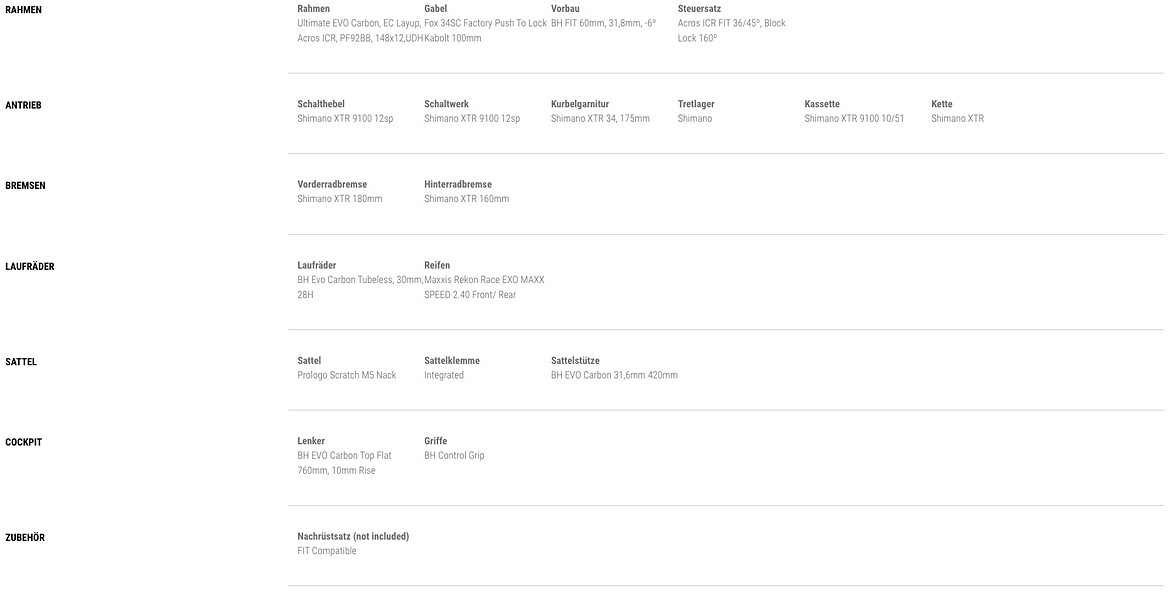Select the Schaltwerk Shimano XTR 9100 value
1170x593 pixels.
[x=472, y=119]
